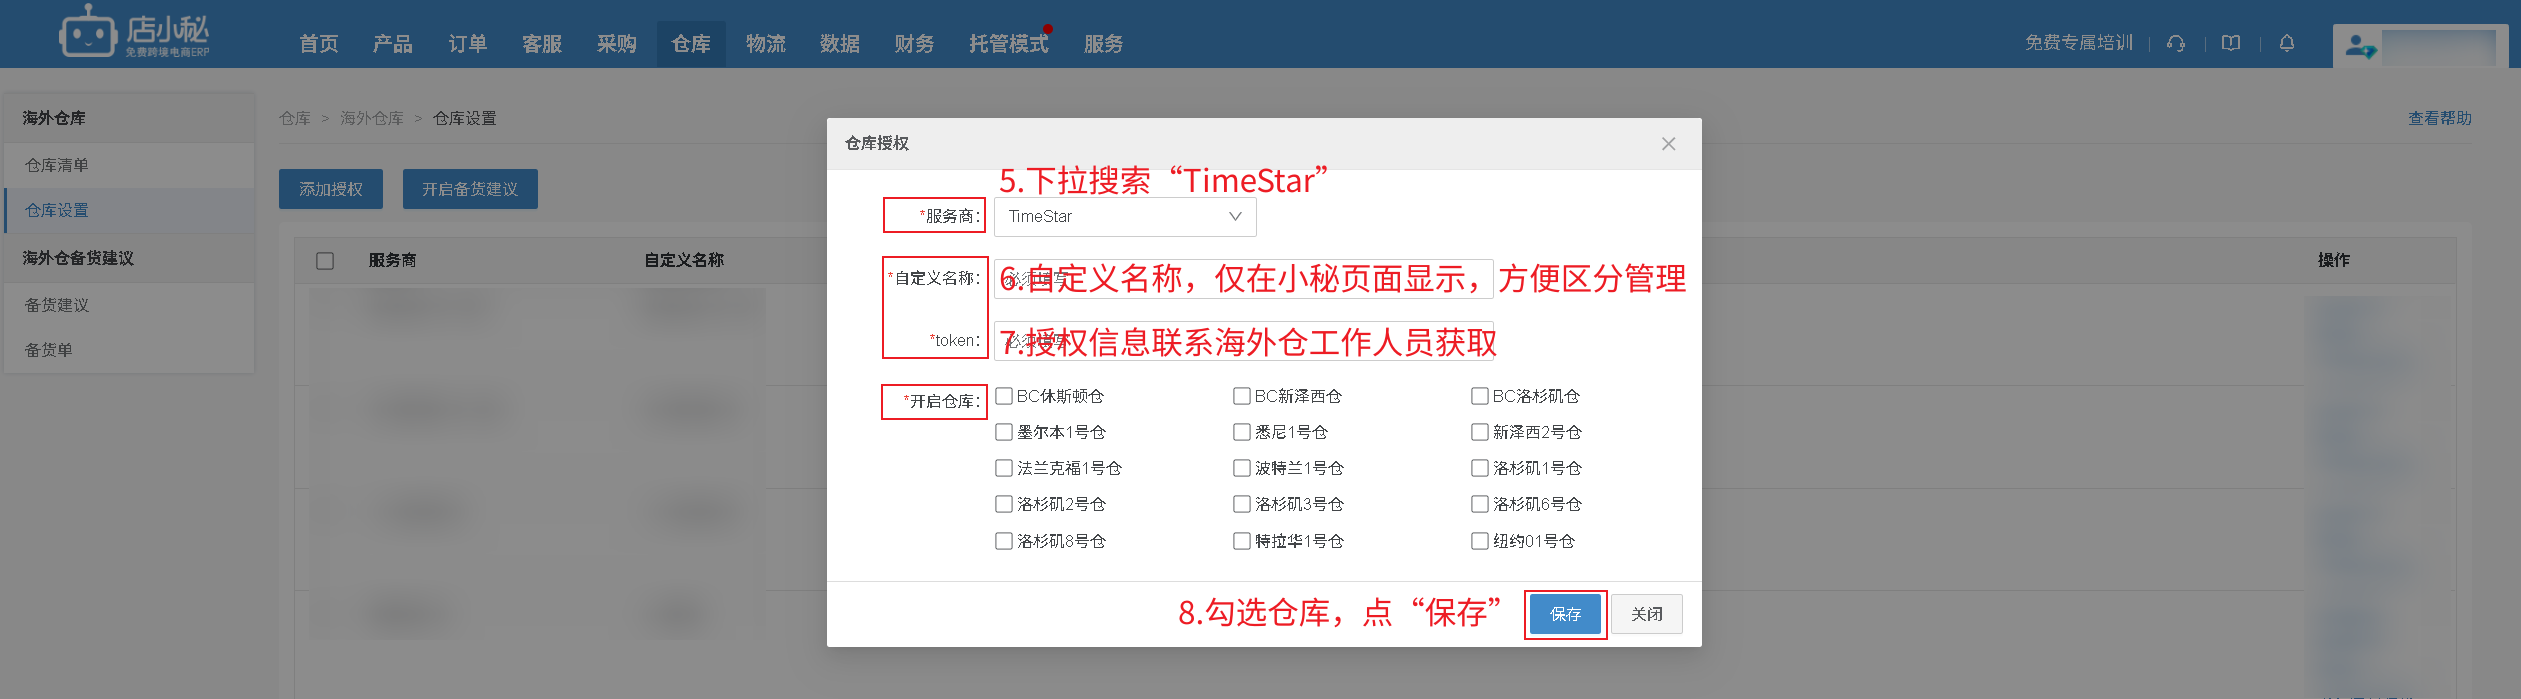Check the 特拉华1号仓 checkbox
2521x699 pixels.
point(1242,541)
